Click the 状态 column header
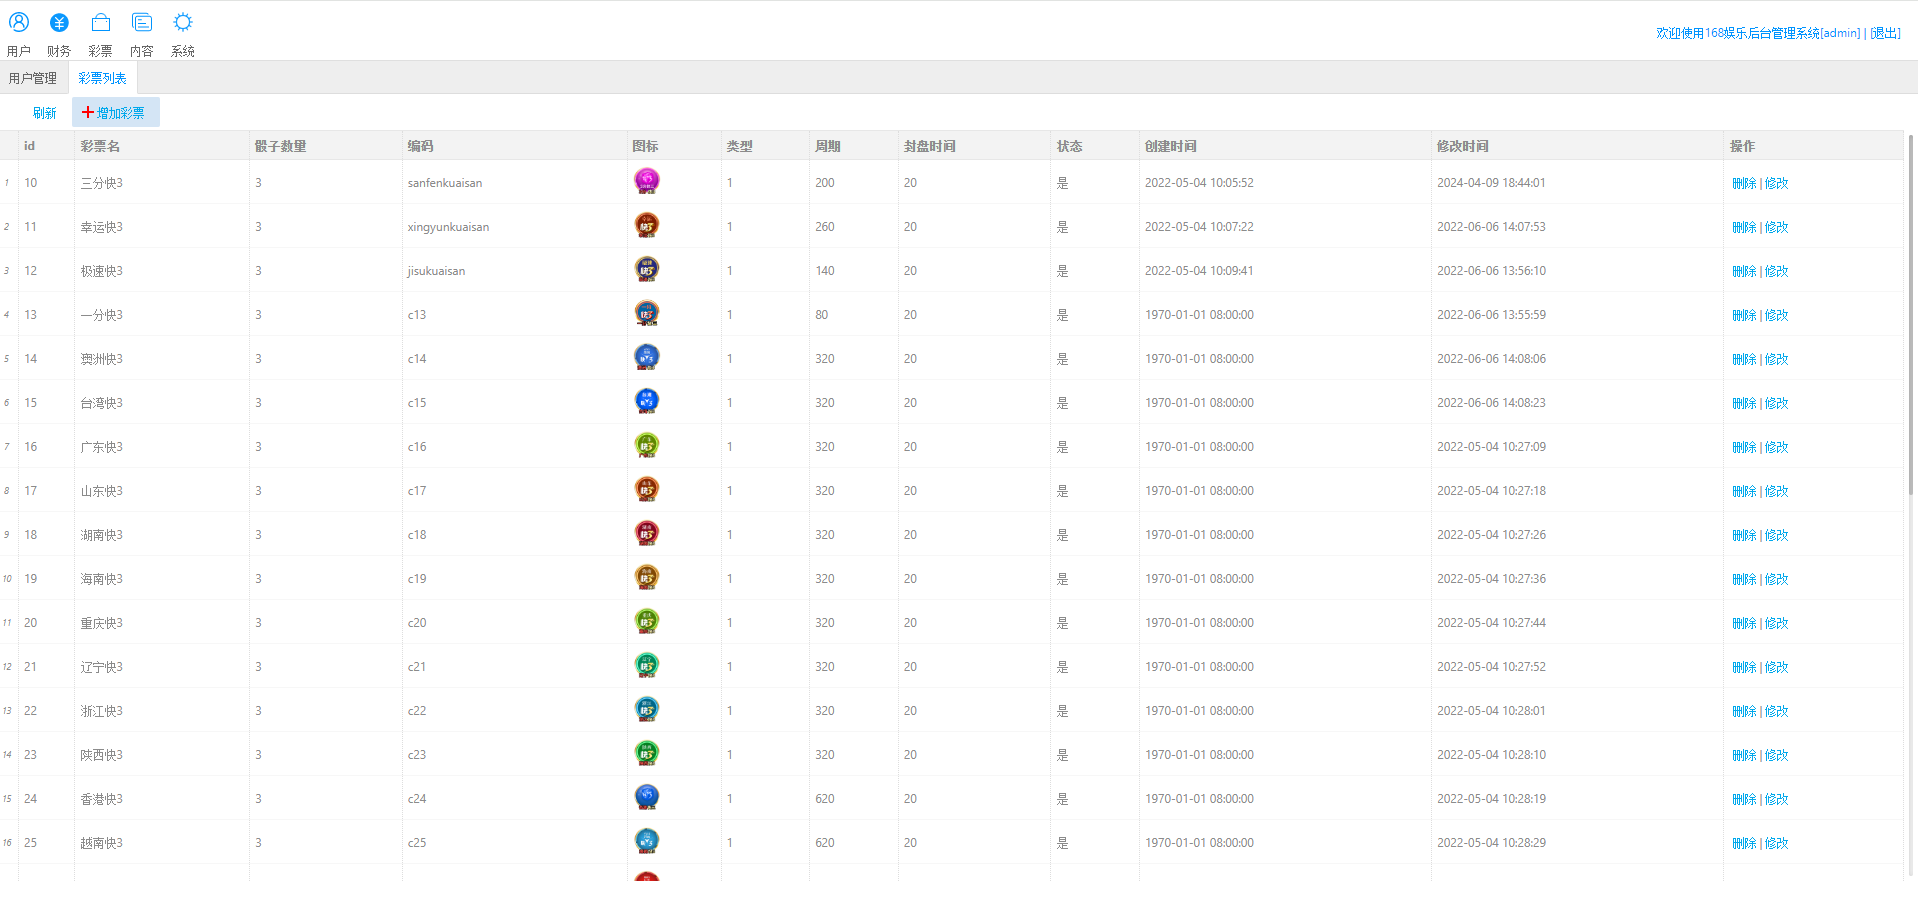Viewport: 1918px width, 911px height. pyautogui.click(x=1094, y=146)
